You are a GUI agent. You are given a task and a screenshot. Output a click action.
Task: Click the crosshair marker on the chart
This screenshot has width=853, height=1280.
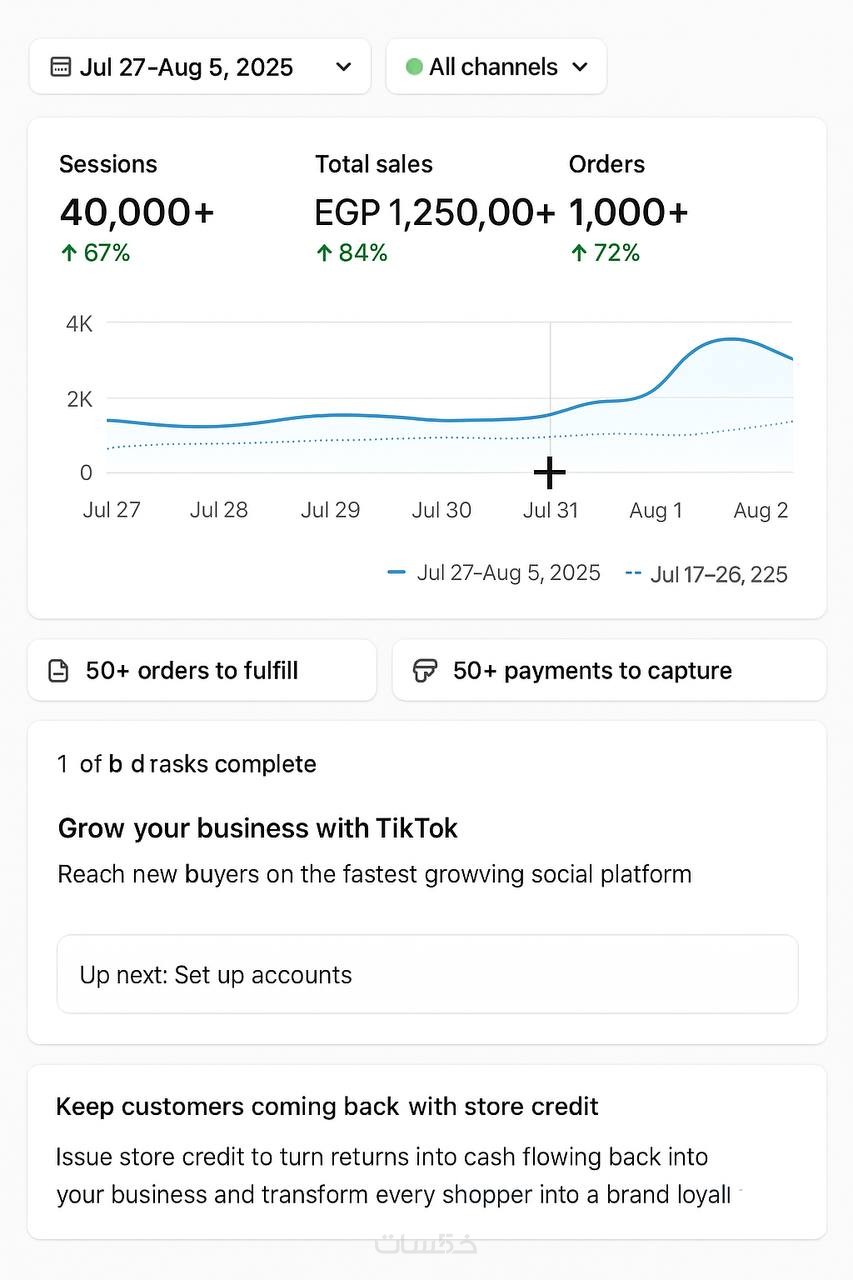pyautogui.click(x=550, y=472)
